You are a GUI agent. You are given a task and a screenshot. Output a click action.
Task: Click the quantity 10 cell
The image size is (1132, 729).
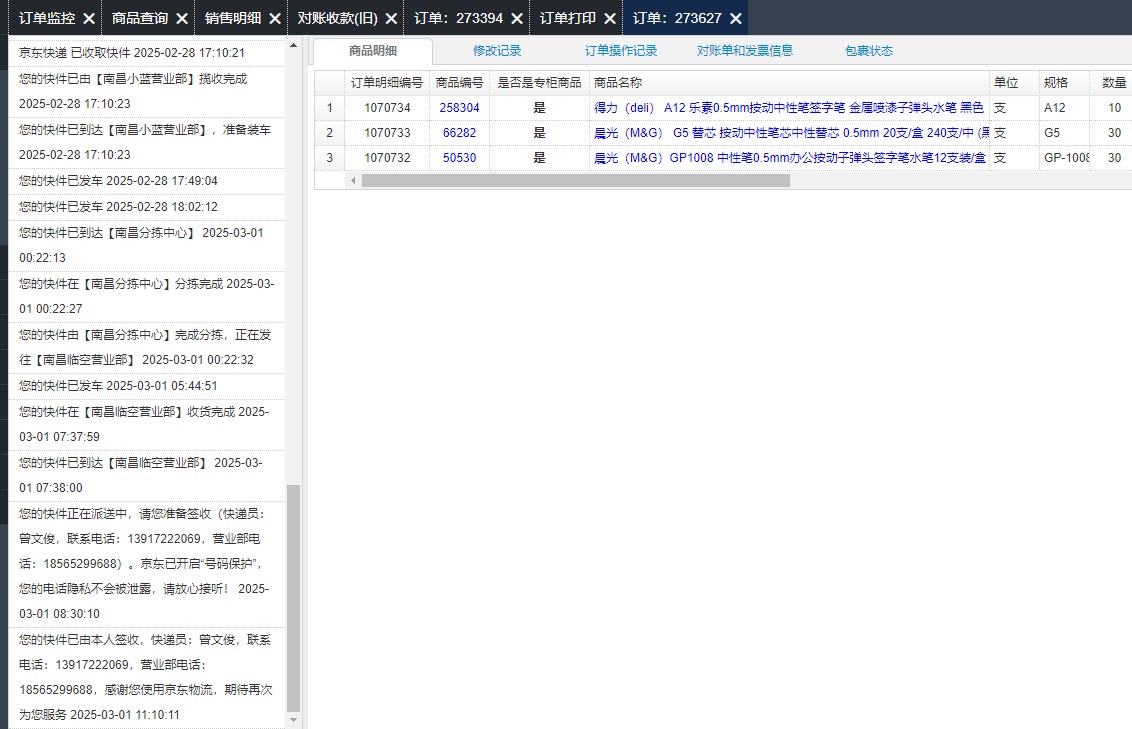(1111, 108)
